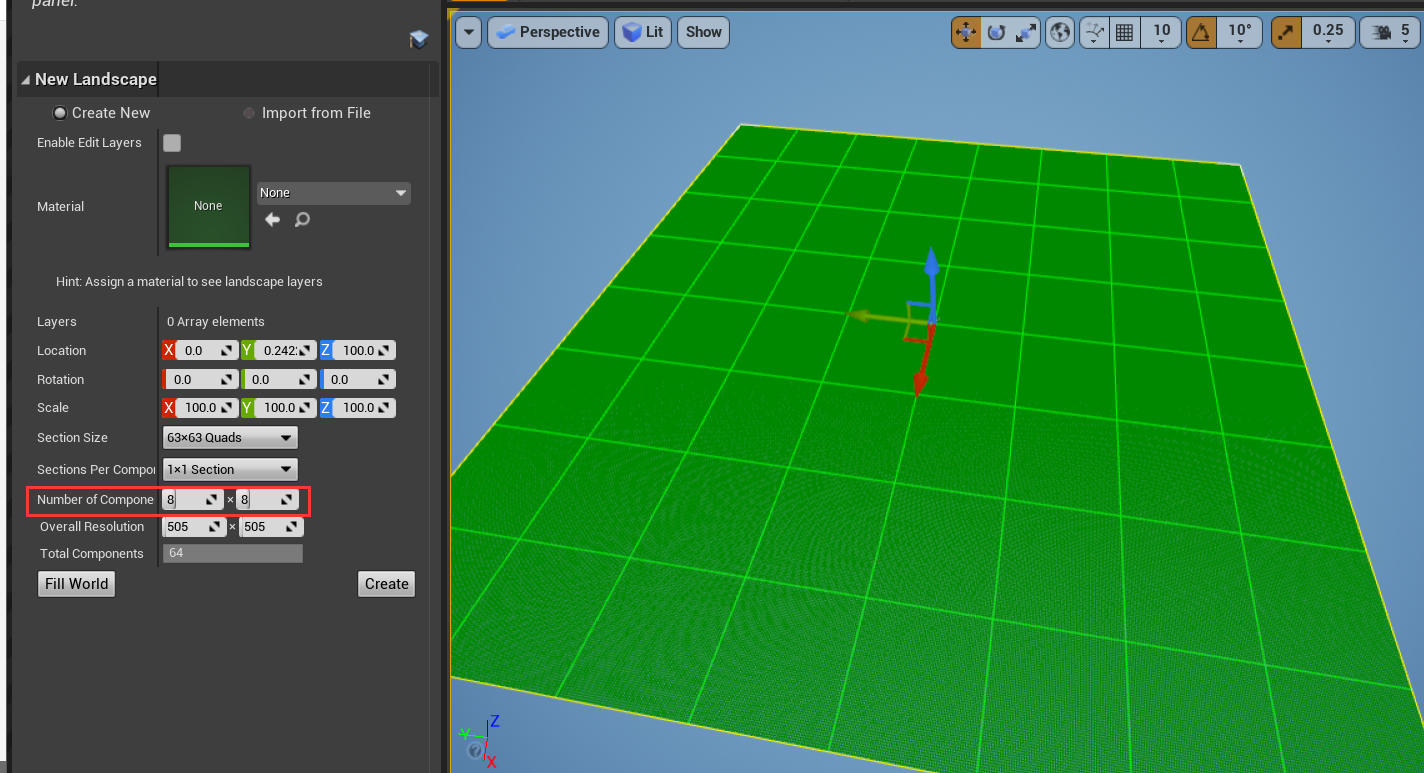
Task: Edit the Scale Z field
Action: [364, 408]
